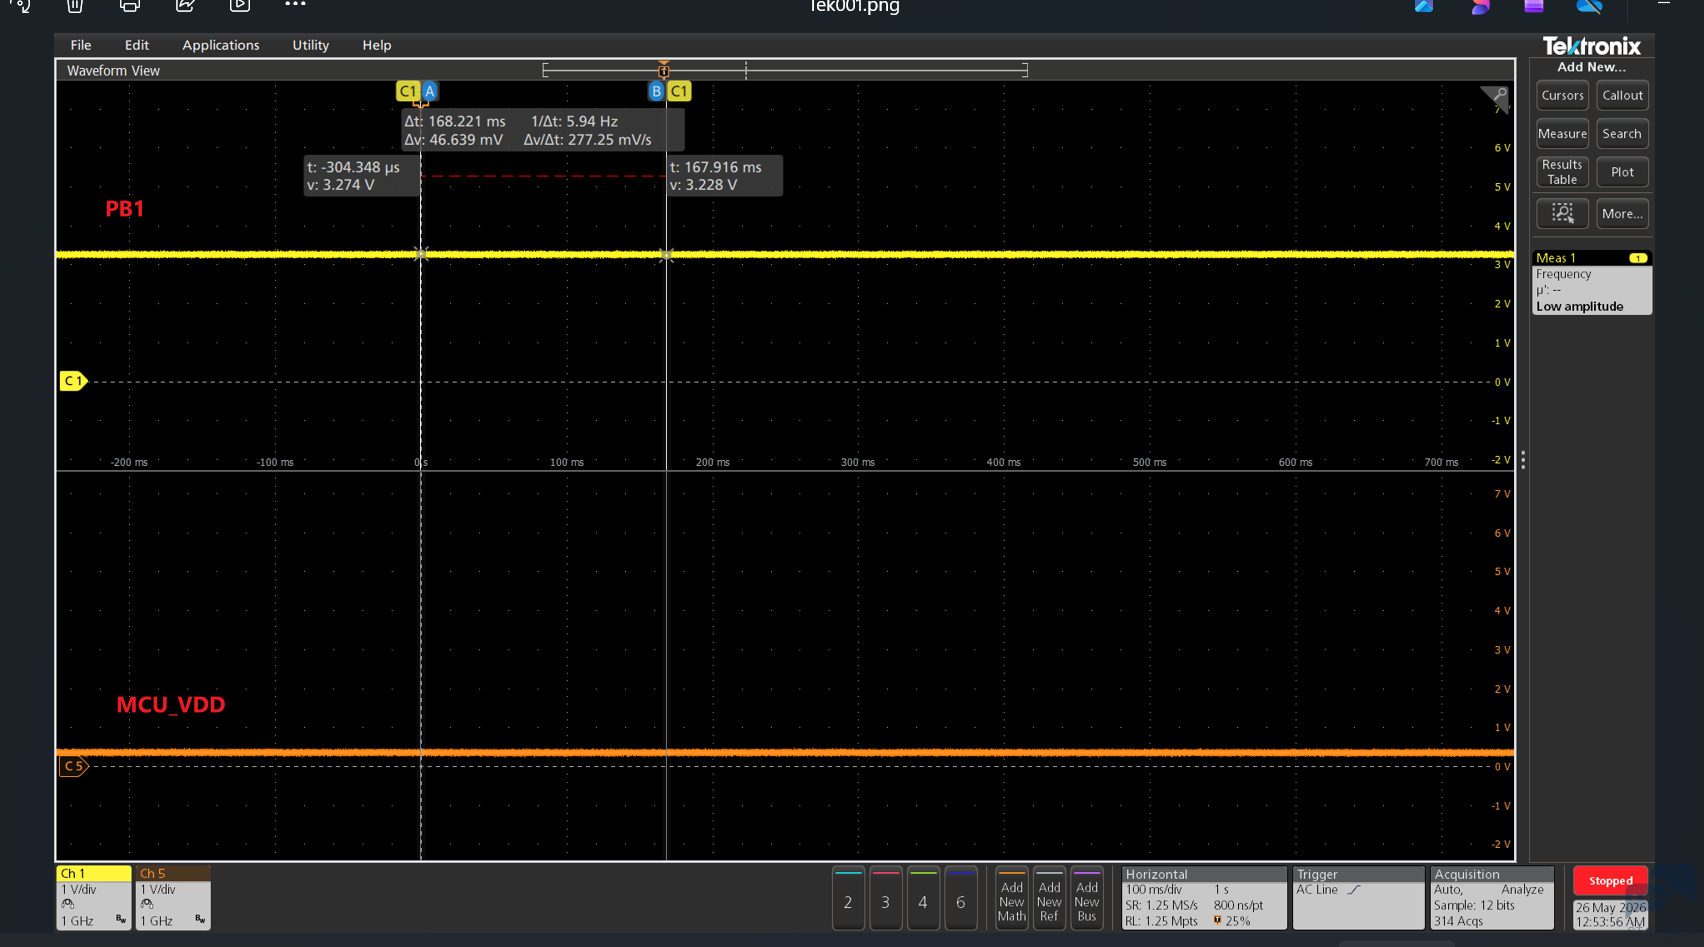The height and width of the screenshot is (947, 1704).
Task: Click Add New Ref button
Action: (1049, 899)
